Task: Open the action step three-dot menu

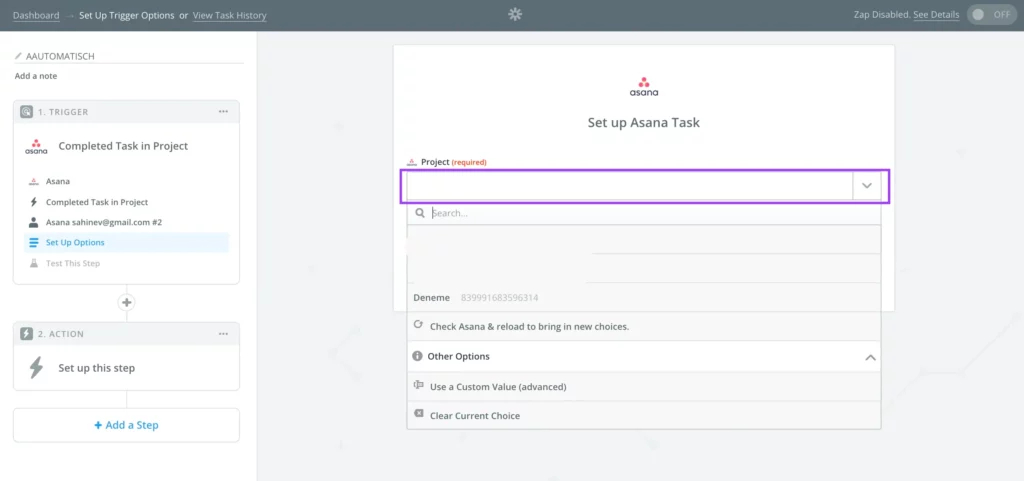Action: 223,334
